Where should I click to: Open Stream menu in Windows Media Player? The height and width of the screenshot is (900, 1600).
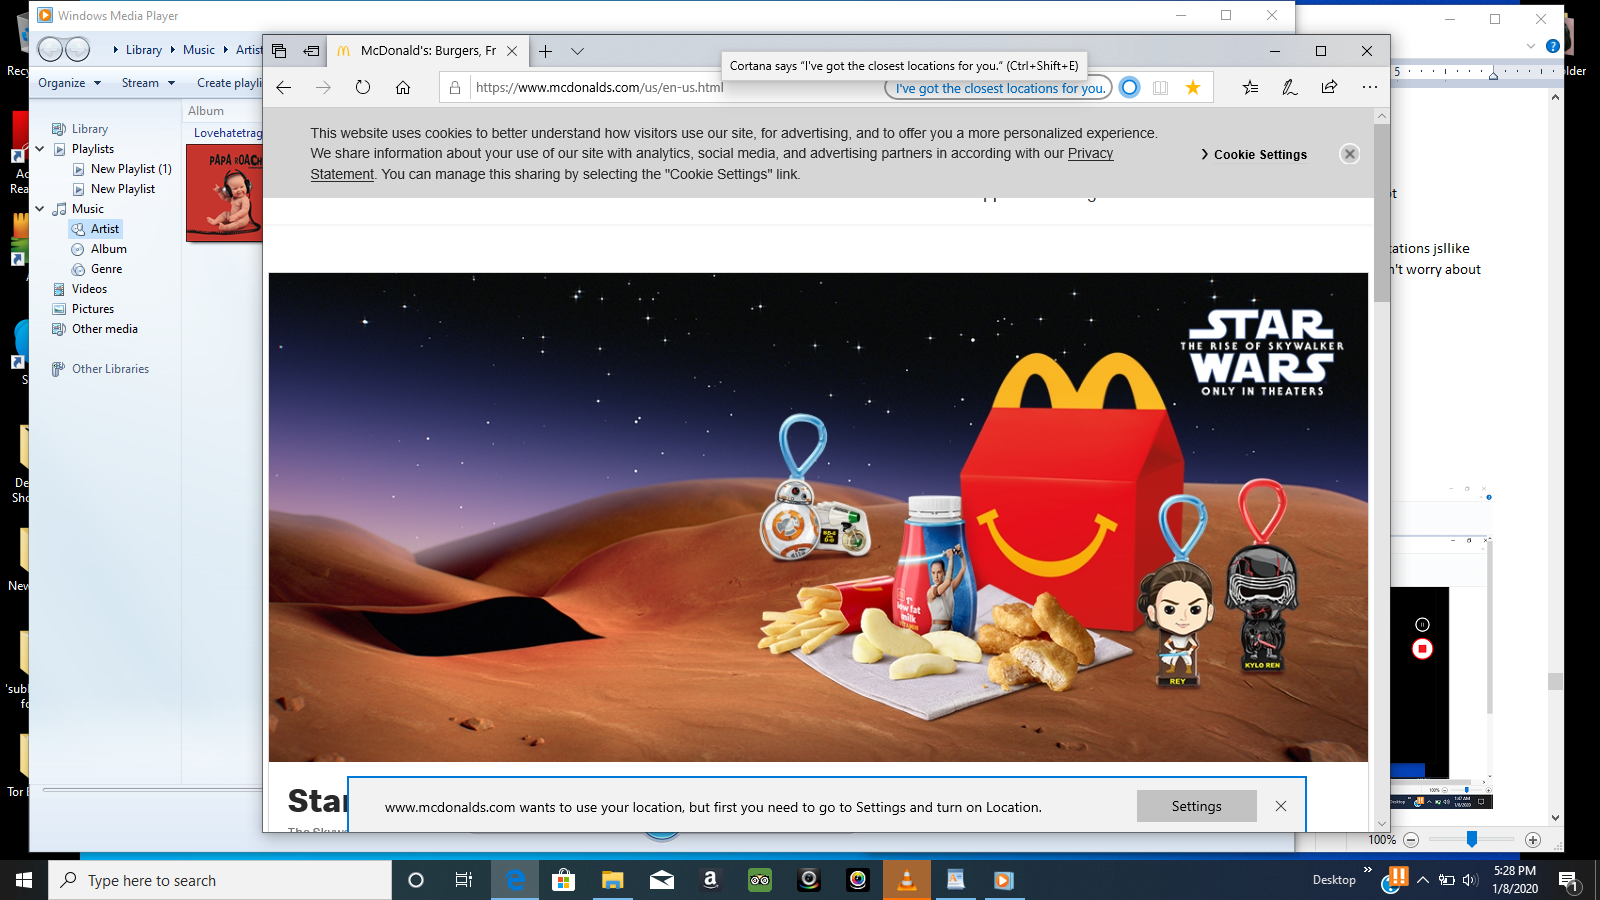pyautogui.click(x=148, y=83)
